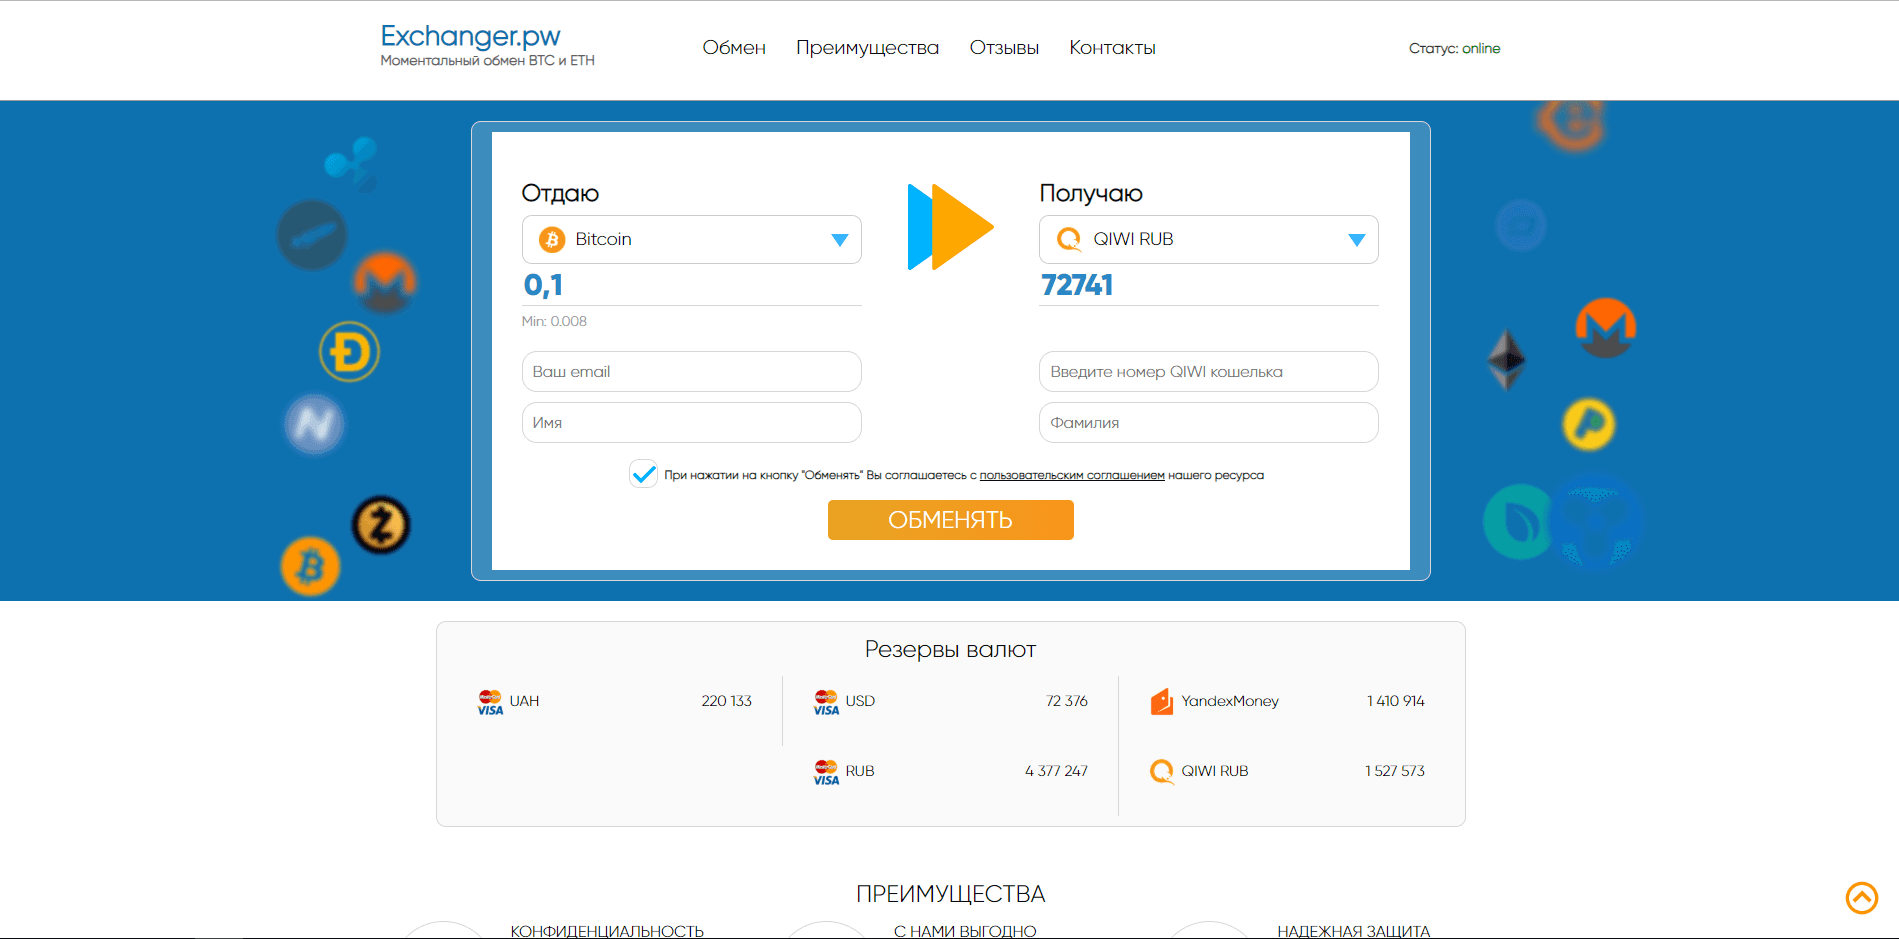
Task: Select the Отзывы menu item
Action: tap(1003, 47)
